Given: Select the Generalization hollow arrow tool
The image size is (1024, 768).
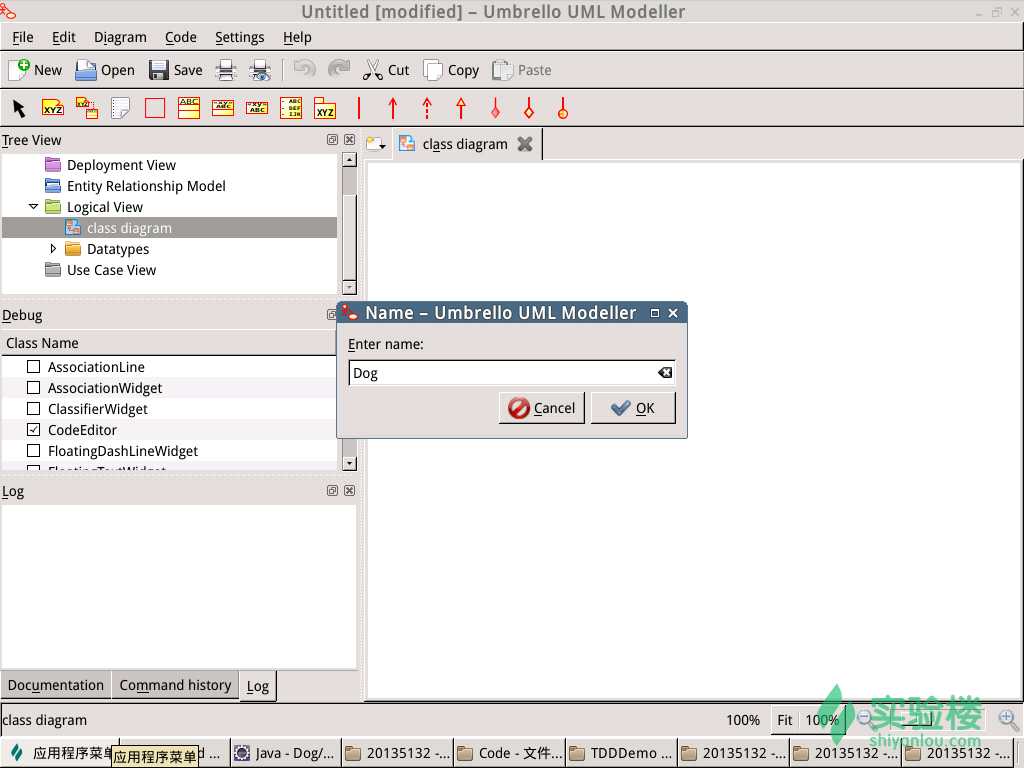Looking at the screenshot, I should (461, 108).
